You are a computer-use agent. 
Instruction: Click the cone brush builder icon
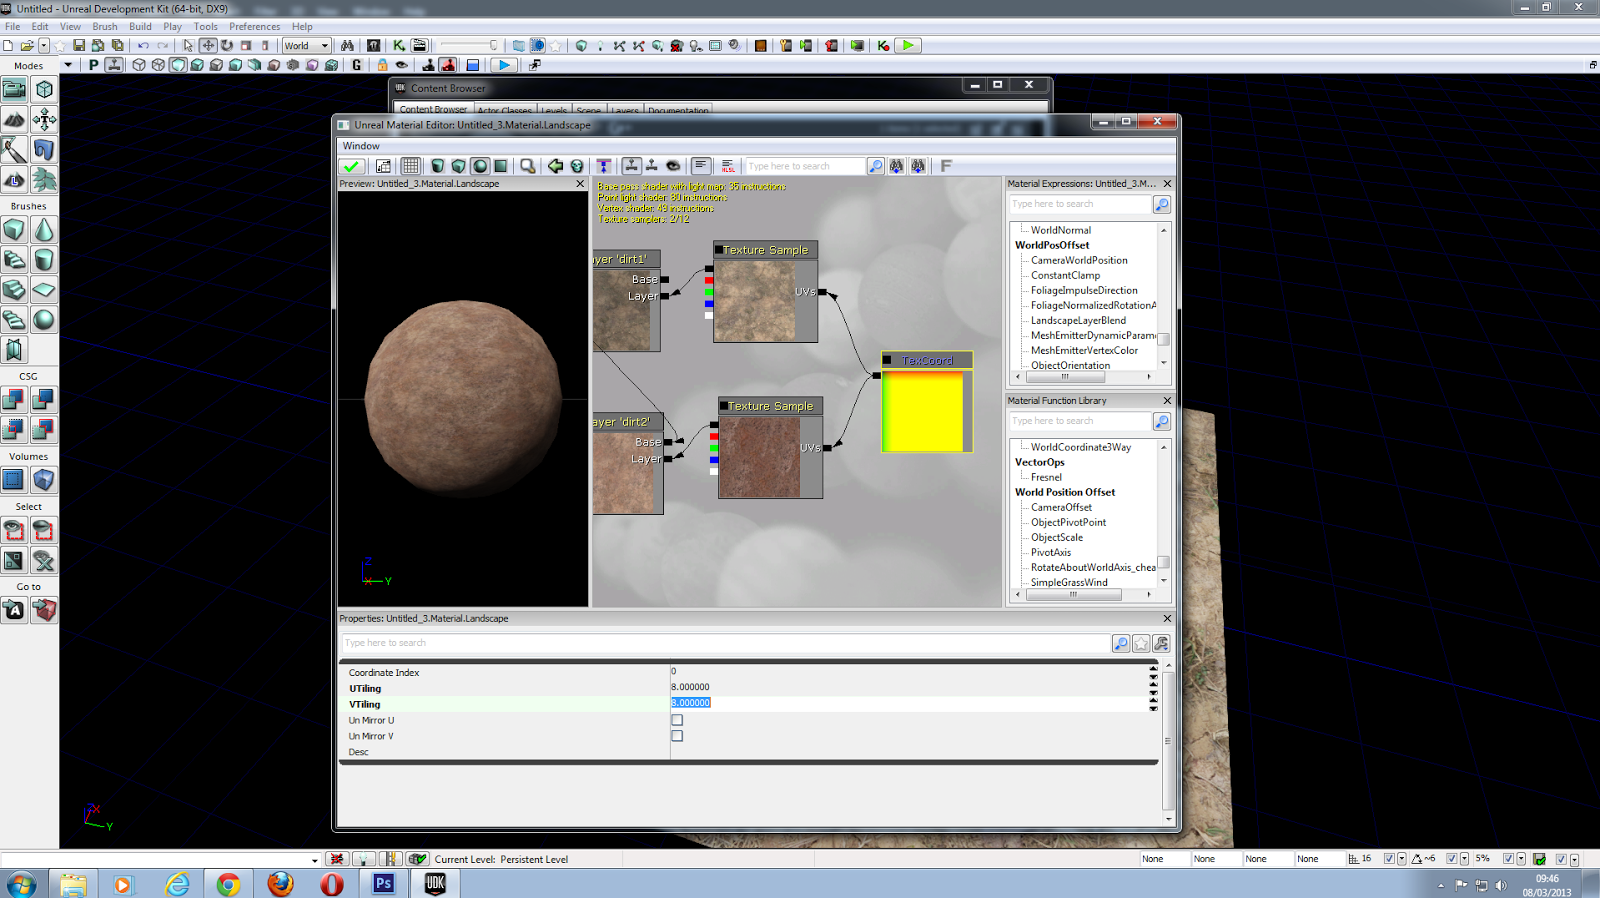pyautogui.click(x=44, y=230)
